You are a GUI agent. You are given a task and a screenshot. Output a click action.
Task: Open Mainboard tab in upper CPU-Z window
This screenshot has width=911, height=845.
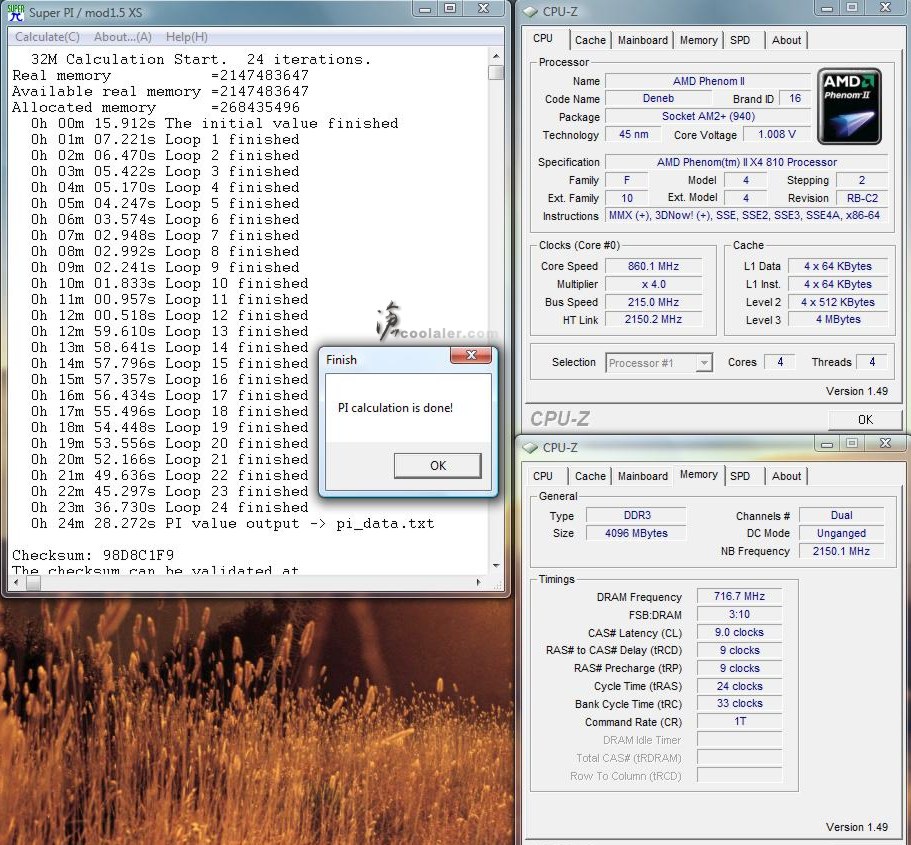point(643,40)
